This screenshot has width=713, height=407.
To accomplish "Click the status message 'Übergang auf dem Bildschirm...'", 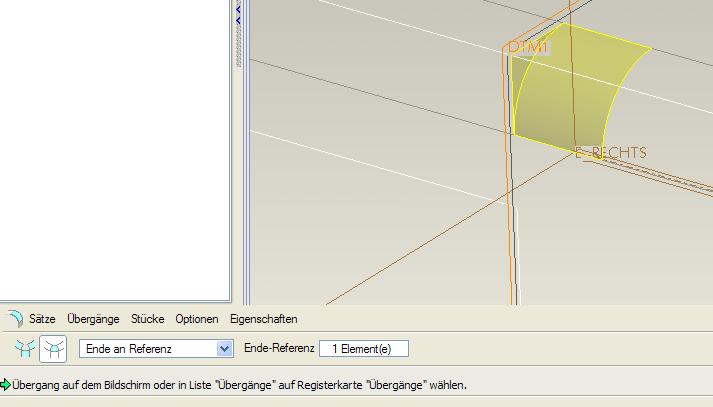I will point(239,385).
